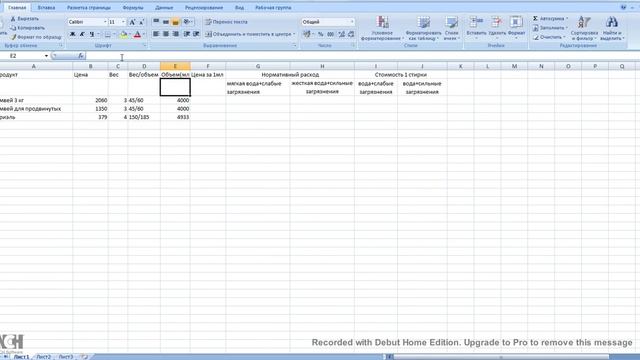Toggle the highlighted bottom align button

point(176,22)
